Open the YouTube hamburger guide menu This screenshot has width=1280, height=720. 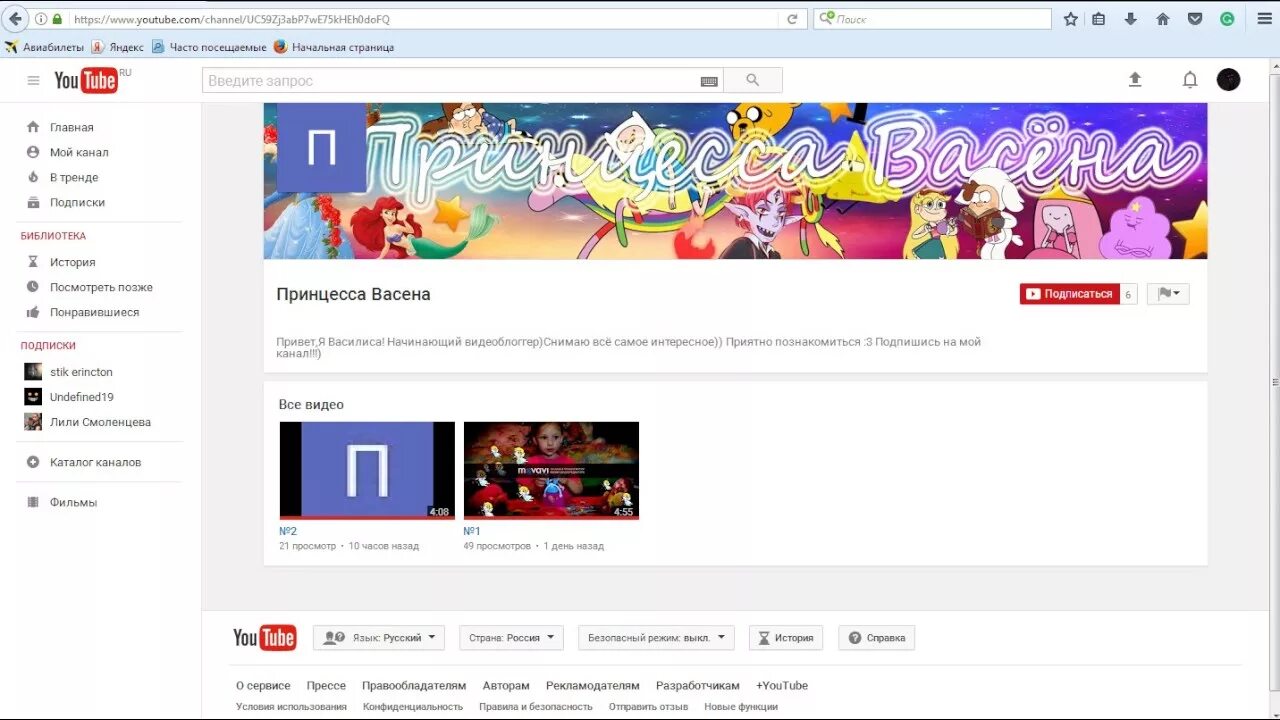point(33,81)
